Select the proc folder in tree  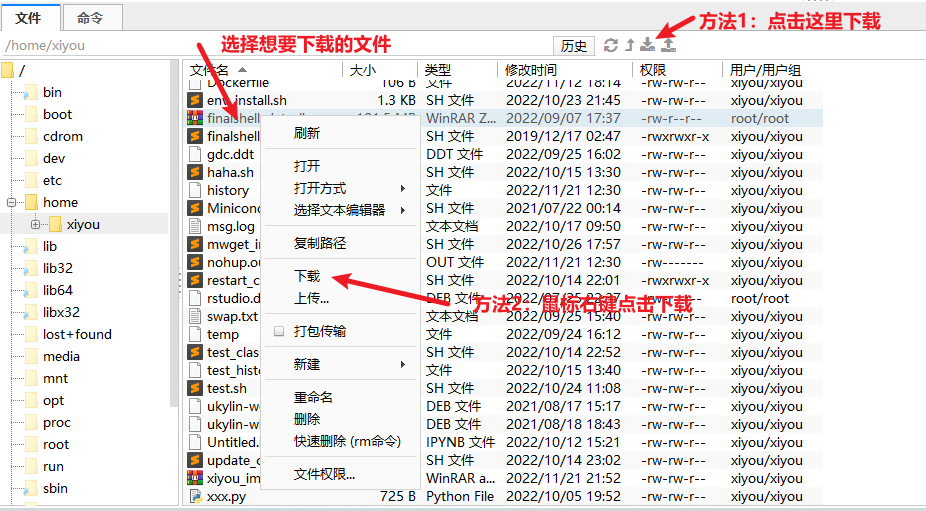pos(57,422)
